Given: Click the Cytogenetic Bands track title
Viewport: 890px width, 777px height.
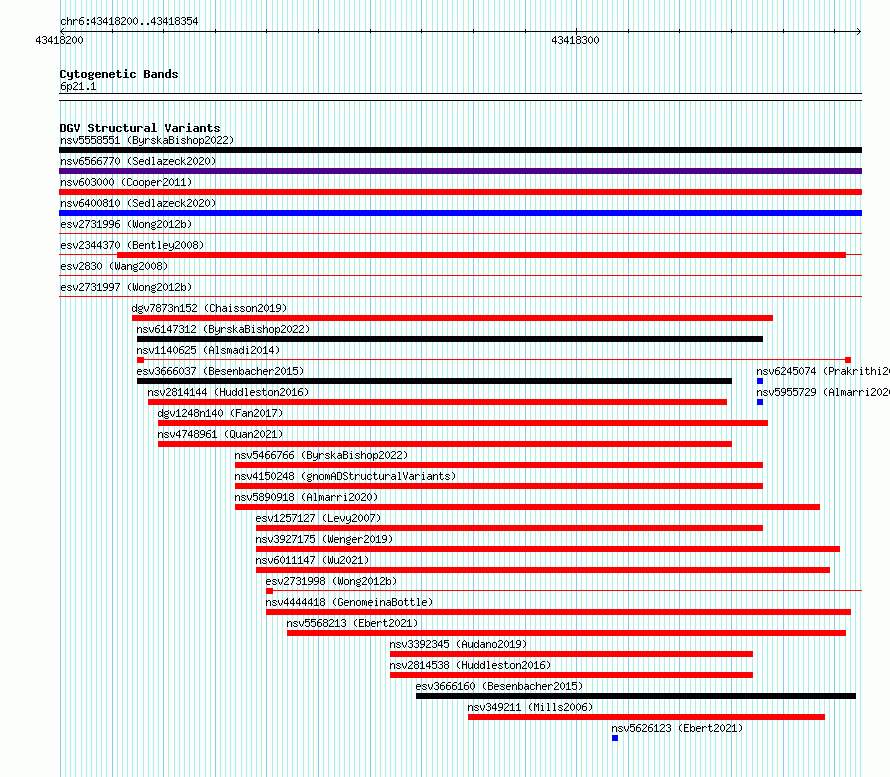Looking at the screenshot, I should click(119, 74).
